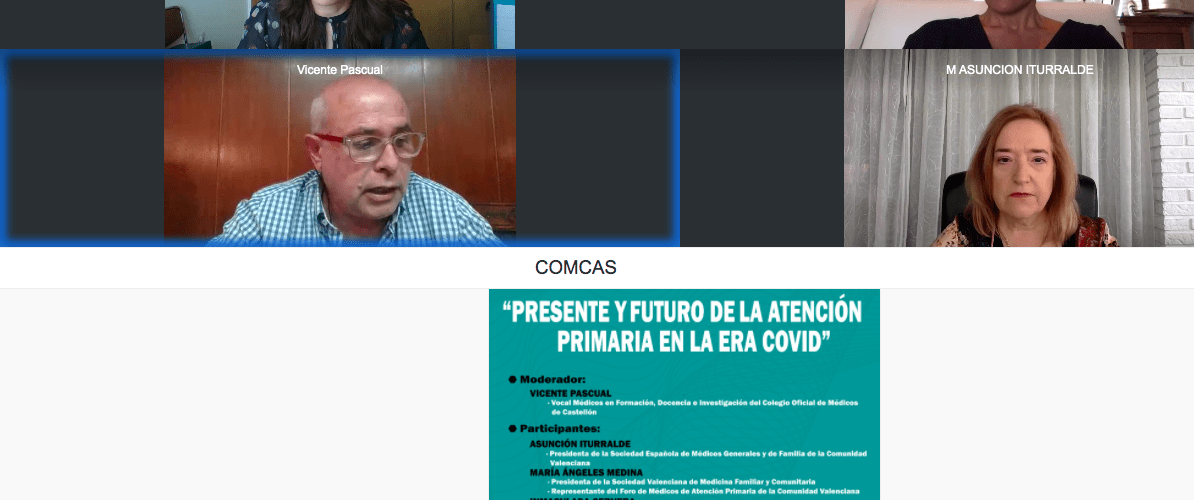This screenshot has width=1194, height=500.
Task: Click 'VICENTE PASCUAL' in the poster
Action: pyautogui.click(x=570, y=393)
